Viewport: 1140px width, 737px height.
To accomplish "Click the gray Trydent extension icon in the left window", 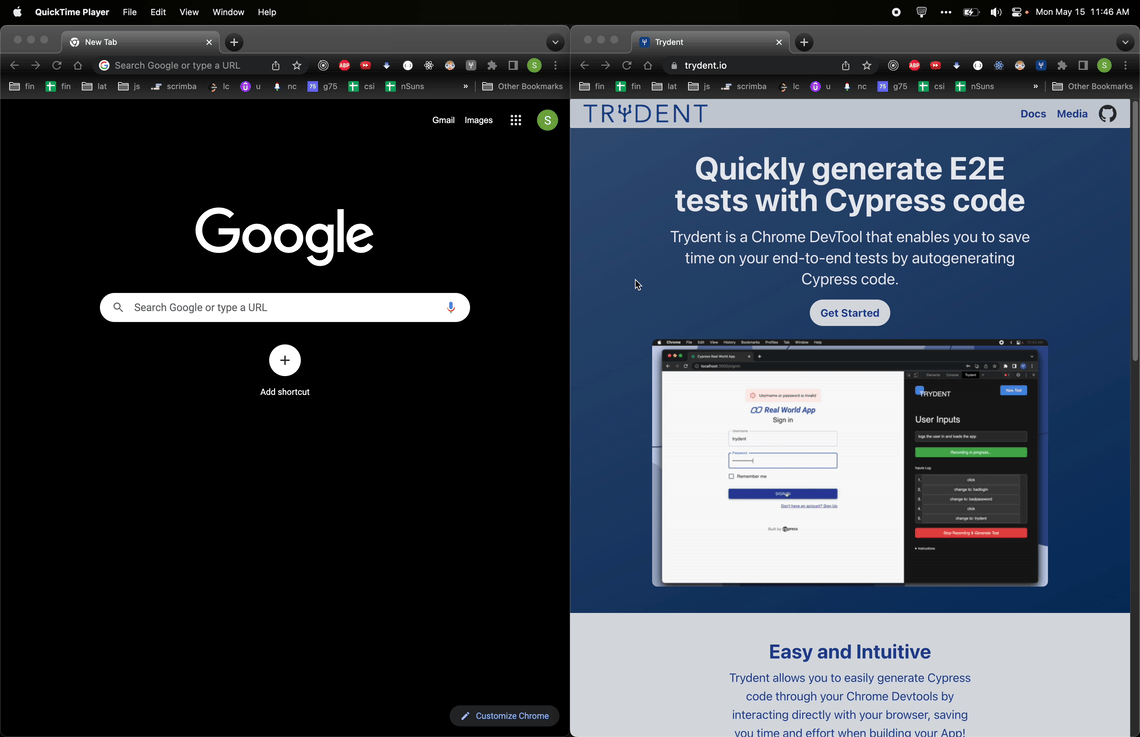I will point(471,65).
